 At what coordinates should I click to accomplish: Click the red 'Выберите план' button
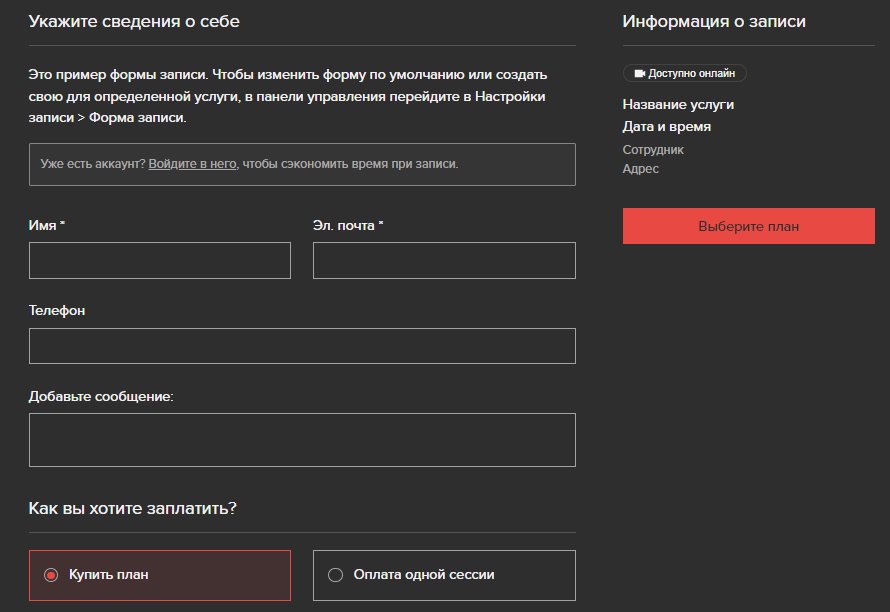tap(749, 226)
